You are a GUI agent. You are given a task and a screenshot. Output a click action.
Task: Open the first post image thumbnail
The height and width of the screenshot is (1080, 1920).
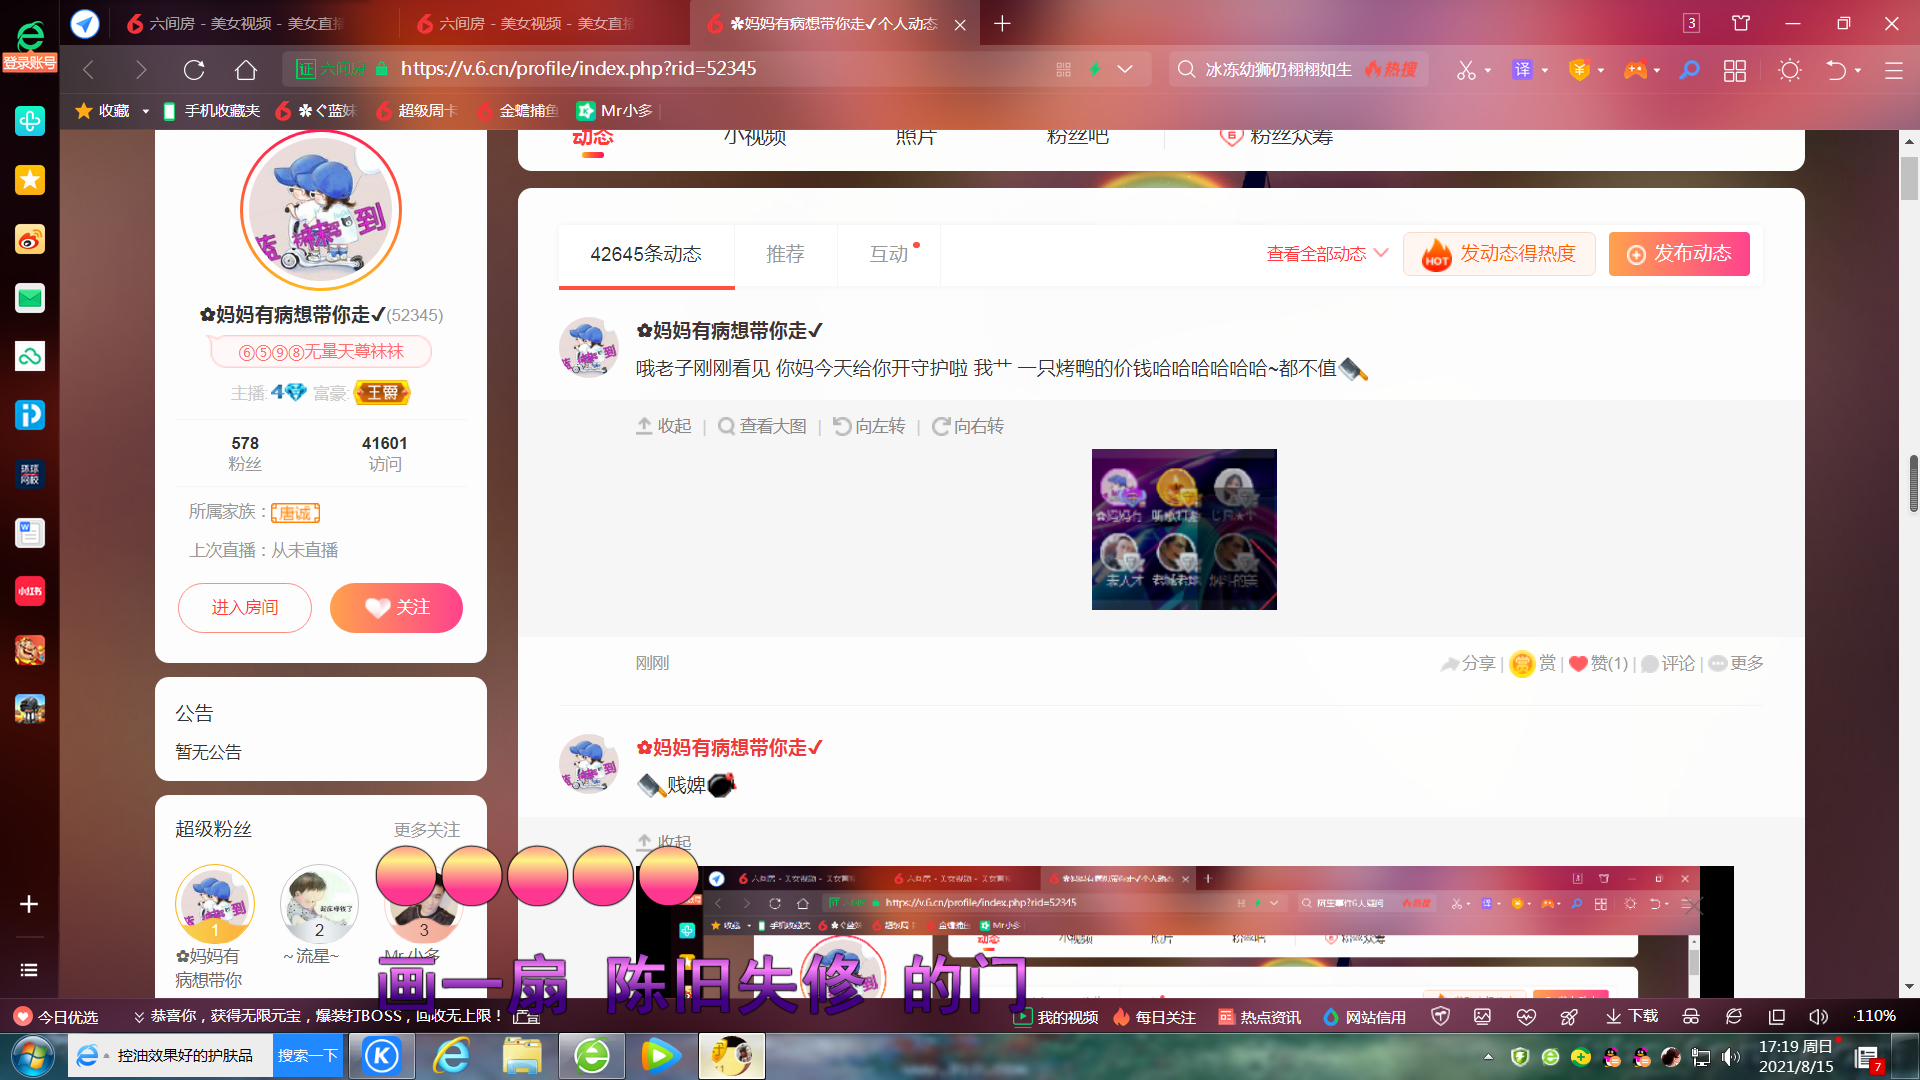click(1184, 529)
